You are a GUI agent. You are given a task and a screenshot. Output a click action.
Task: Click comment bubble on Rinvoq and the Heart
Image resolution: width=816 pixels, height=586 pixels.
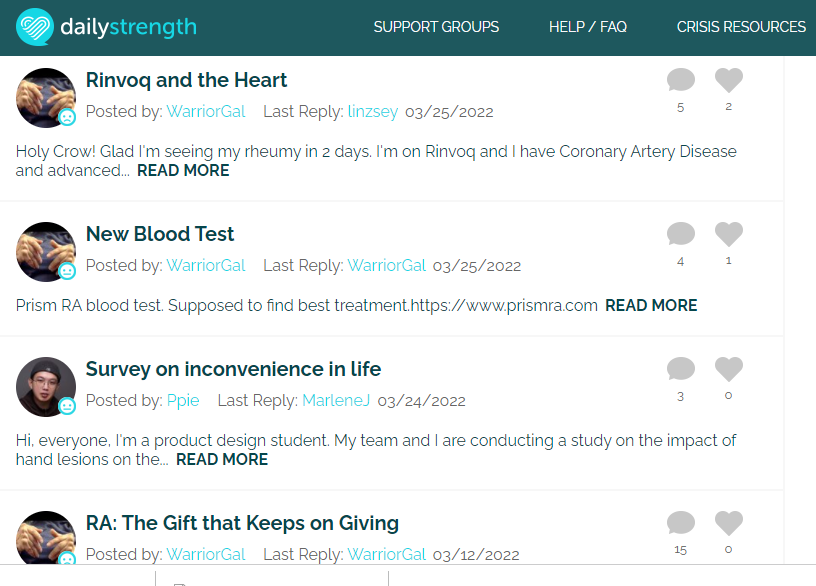coord(681,81)
